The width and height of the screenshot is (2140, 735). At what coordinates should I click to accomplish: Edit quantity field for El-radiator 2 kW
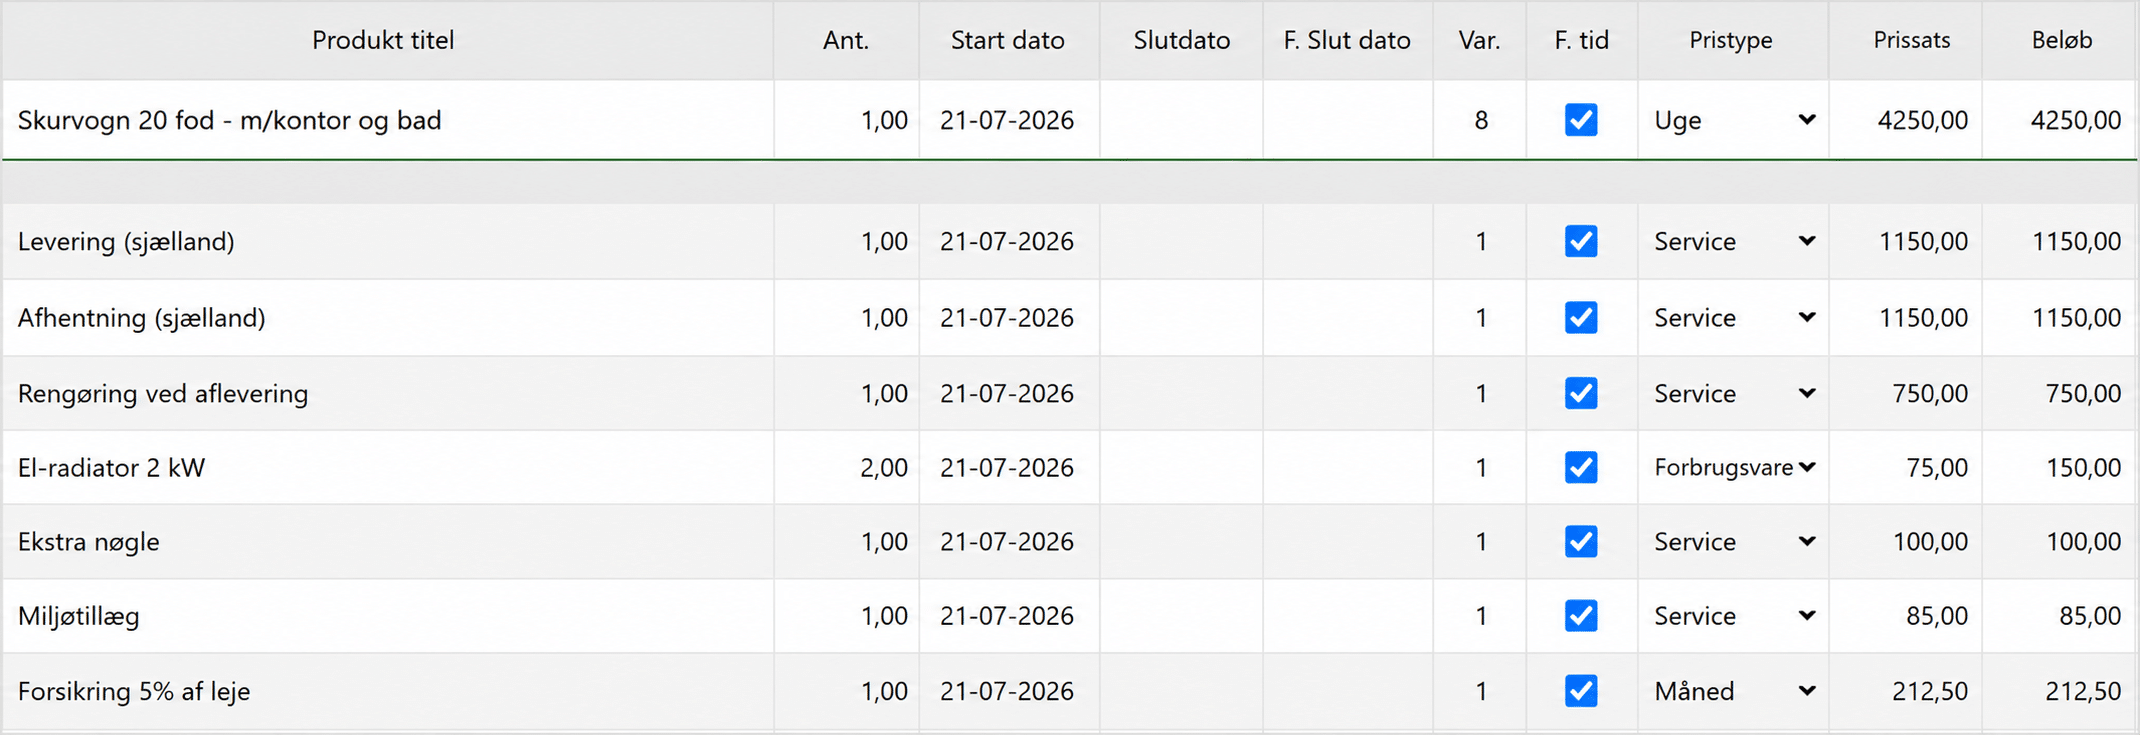[x=846, y=467]
